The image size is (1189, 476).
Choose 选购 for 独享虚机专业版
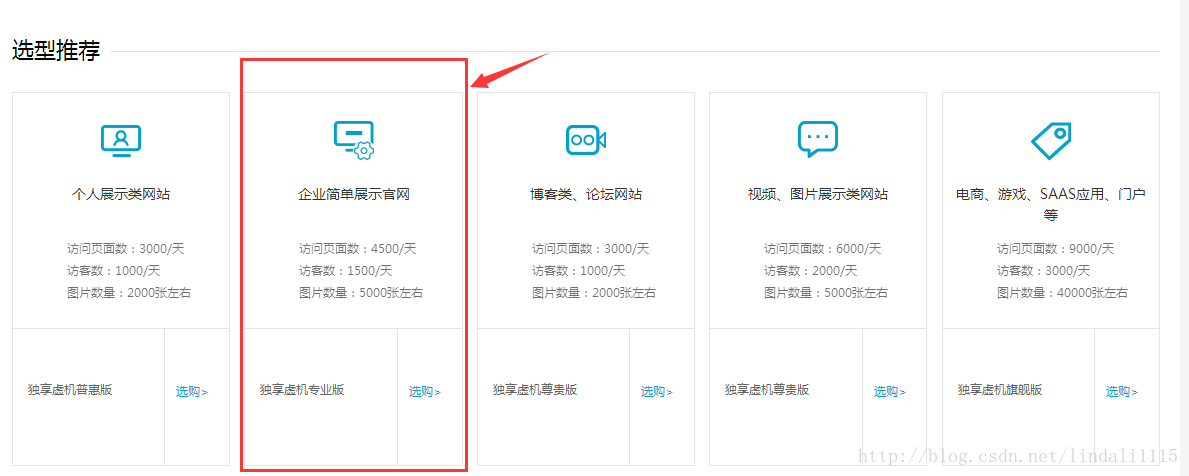425,392
